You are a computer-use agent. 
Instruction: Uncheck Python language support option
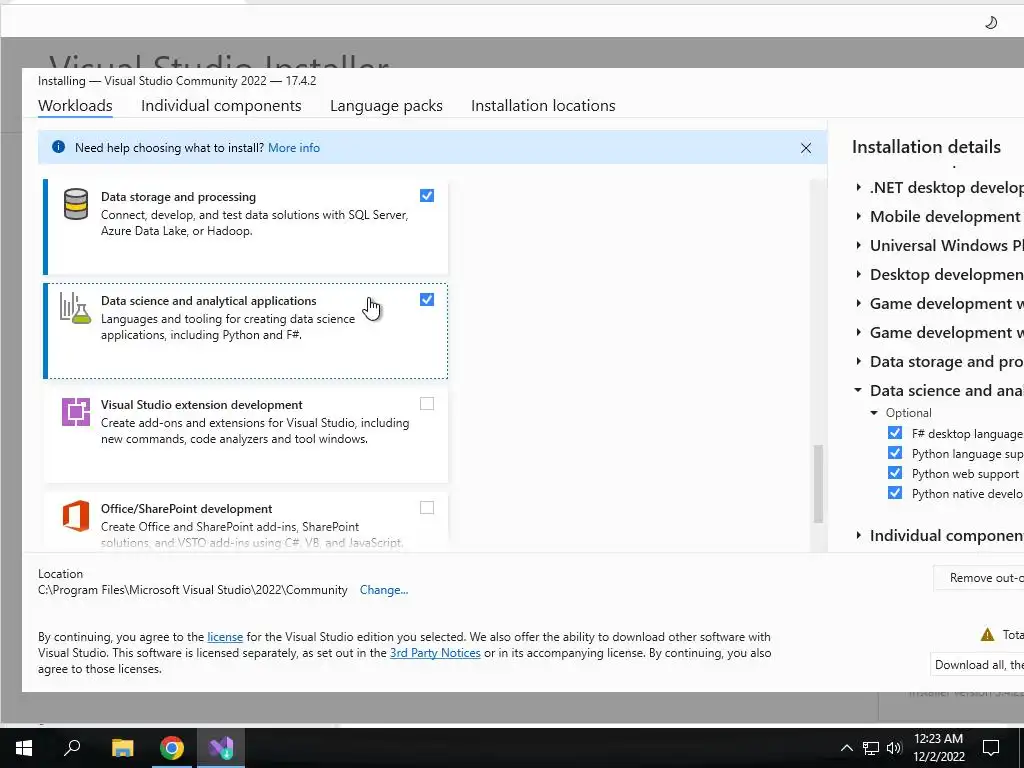point(895,453)
